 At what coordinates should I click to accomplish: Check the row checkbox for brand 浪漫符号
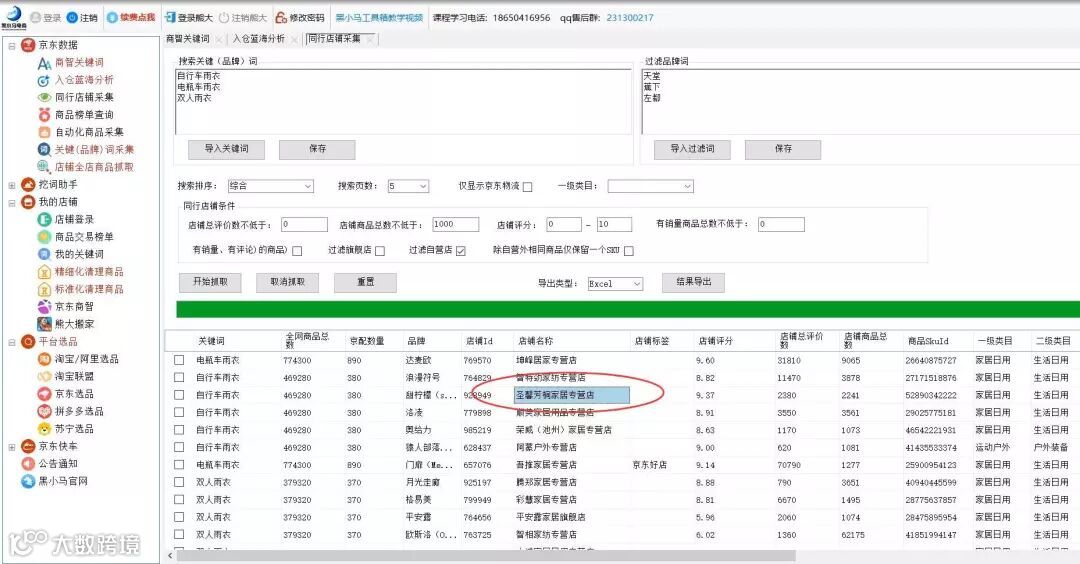coord(179,377)
